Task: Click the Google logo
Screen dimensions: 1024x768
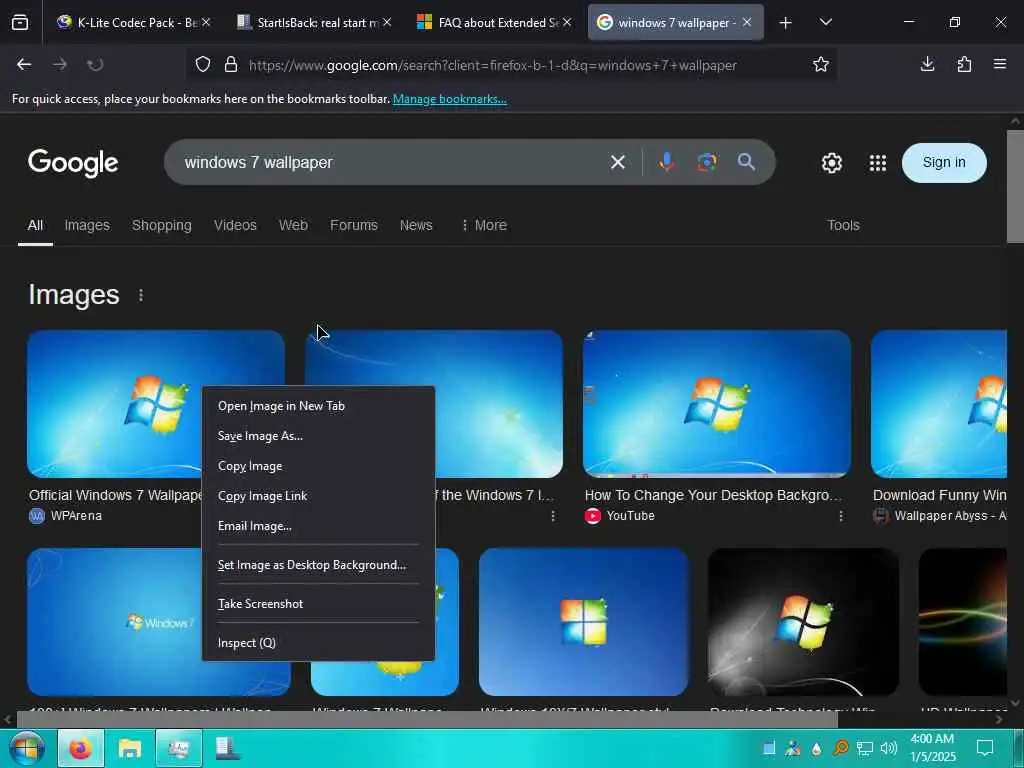Action: tap(73, 163)
